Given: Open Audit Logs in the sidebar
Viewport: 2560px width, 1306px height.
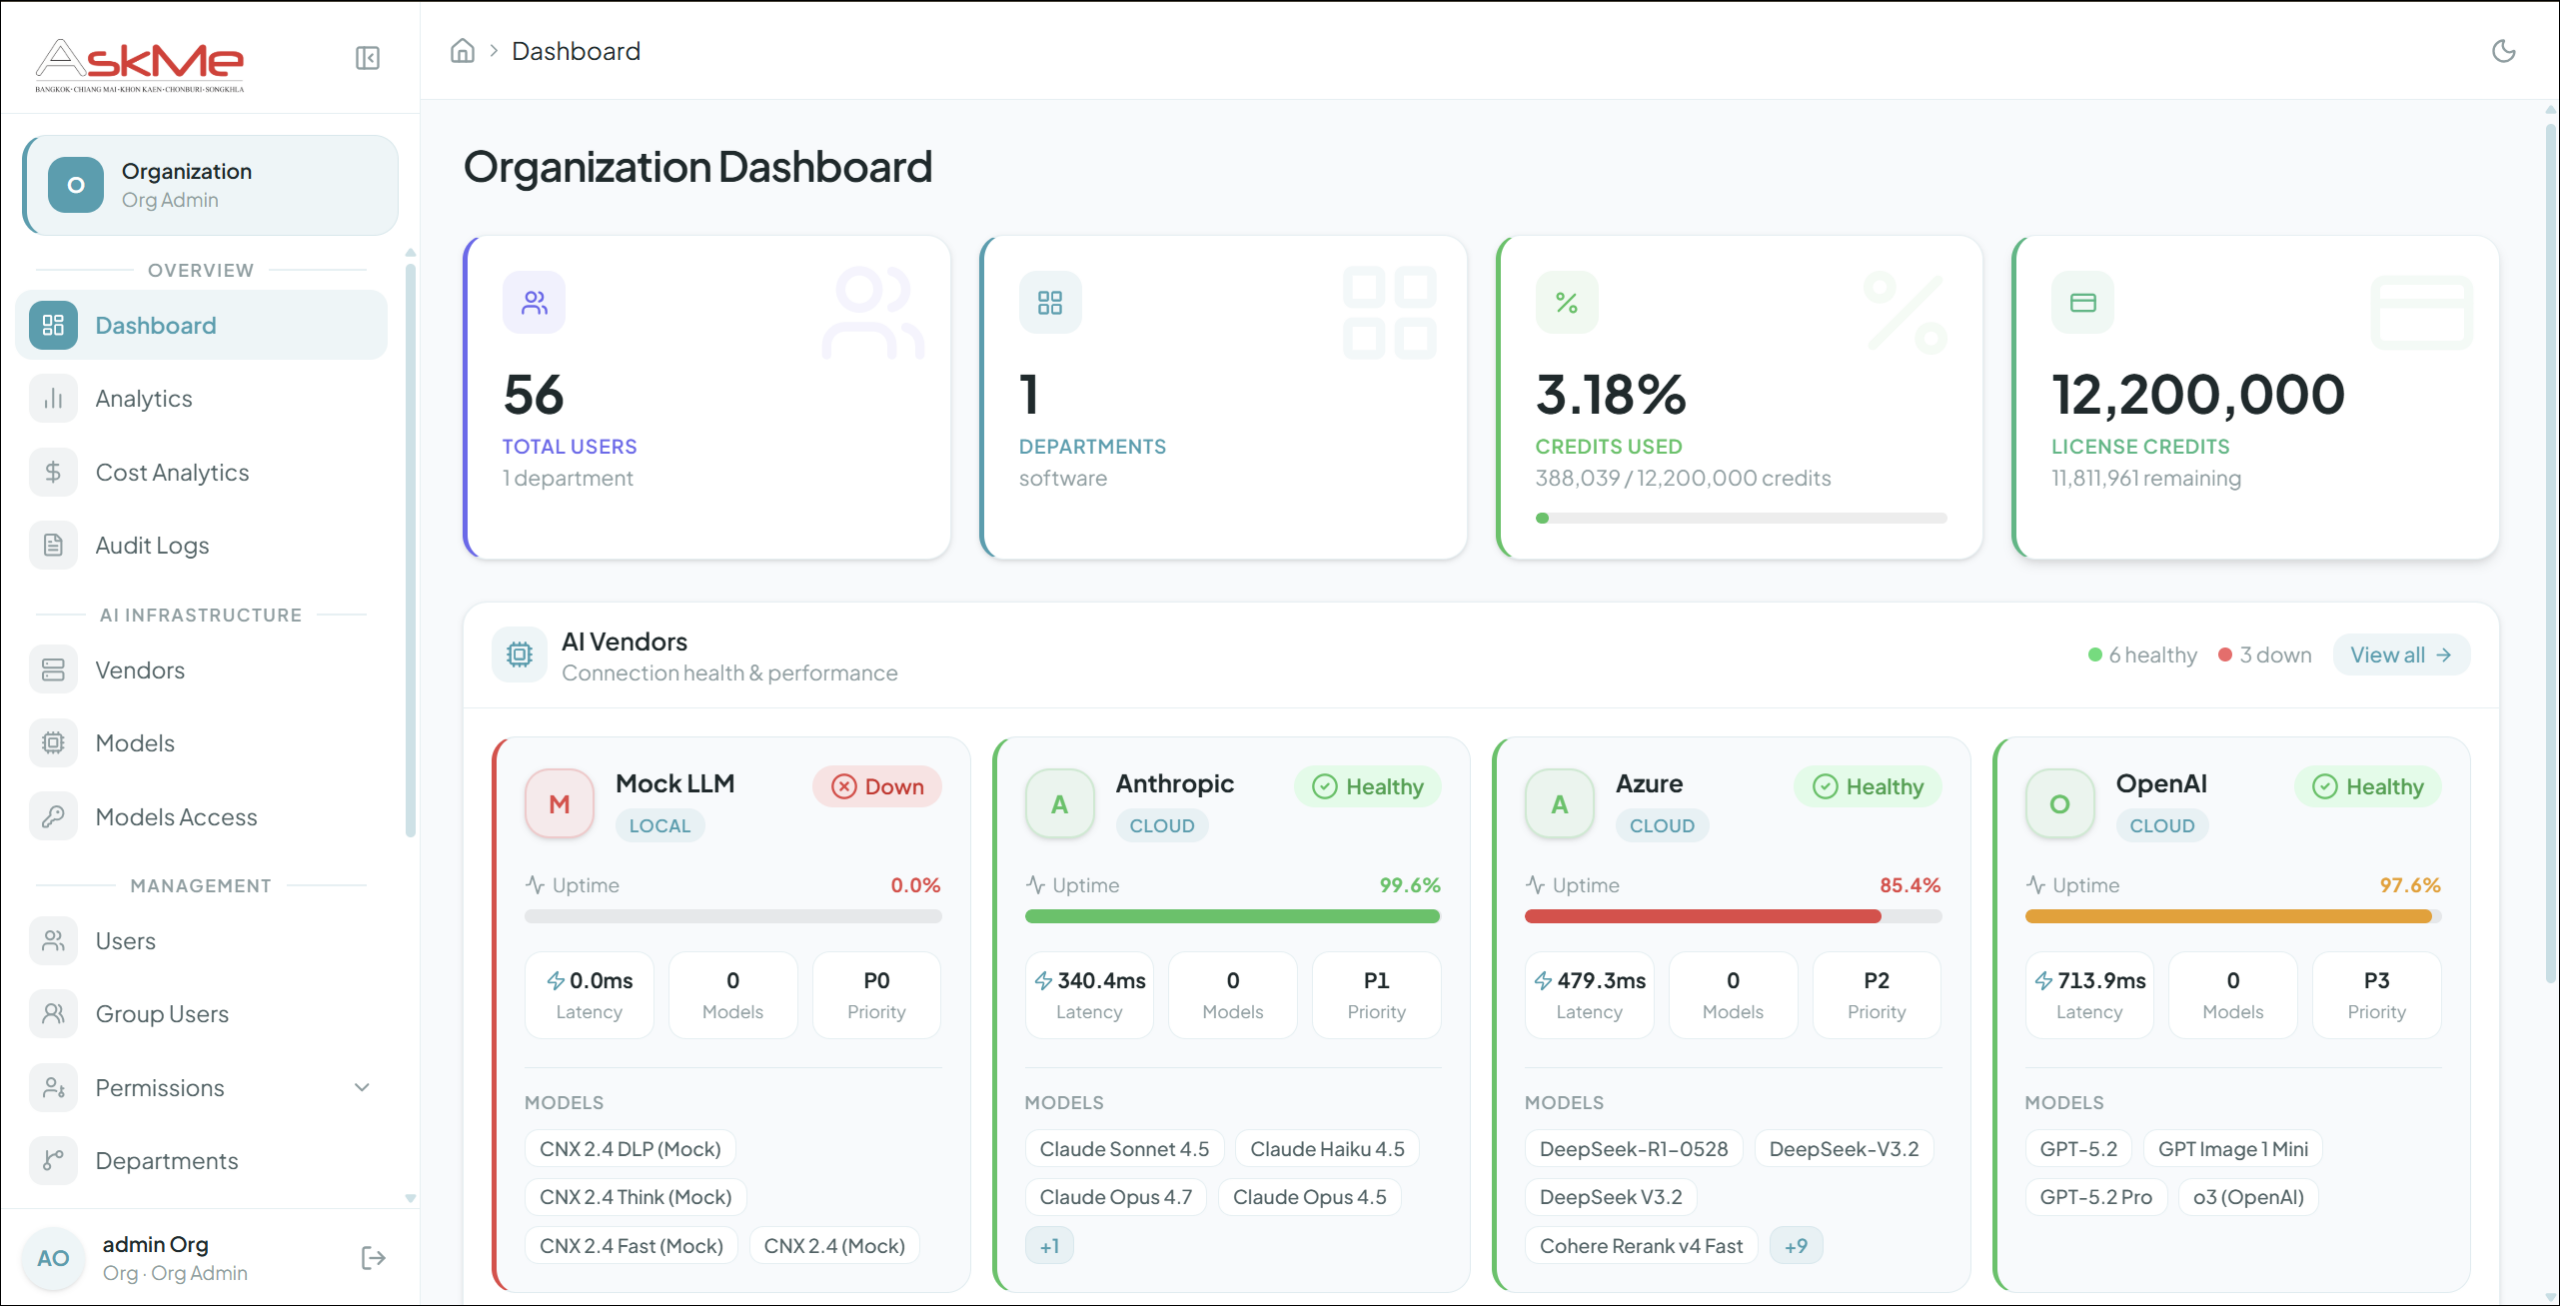Looking at the screenshot, I should coord(201,545).
